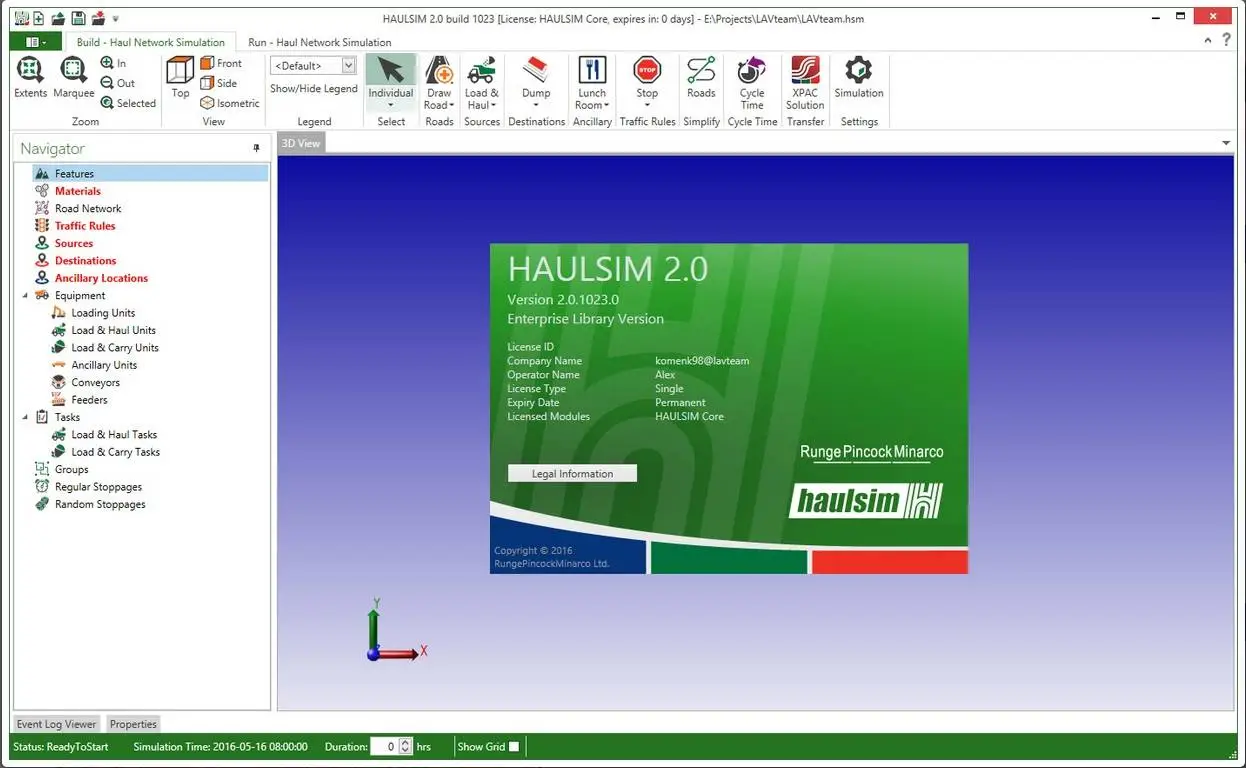The width and height of the screenshot is (1246, 768).
Task: Open the green application menu button
Action: [x=35, y=42]
